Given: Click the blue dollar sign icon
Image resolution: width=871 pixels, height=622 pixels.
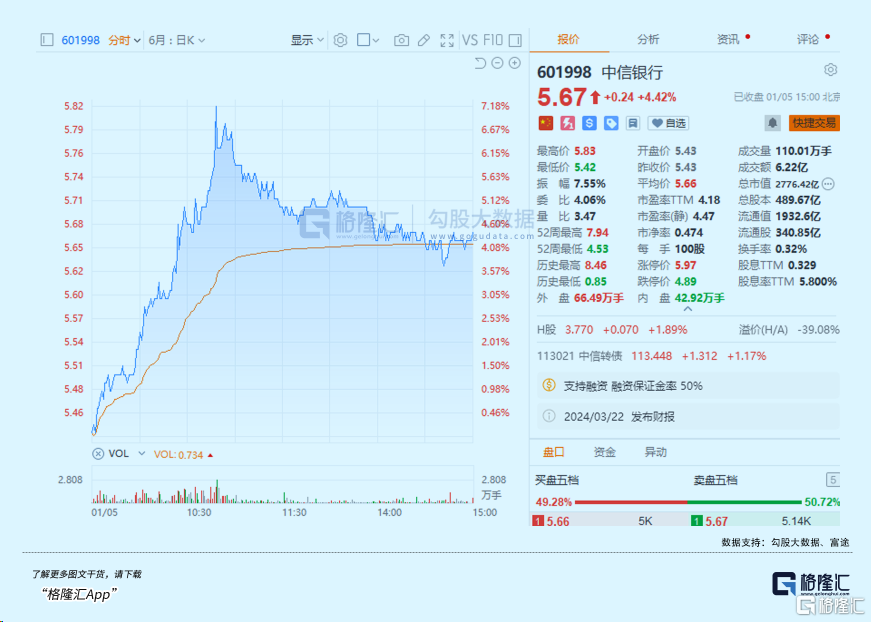Looking at the screenshot, I should click(589, 123).
